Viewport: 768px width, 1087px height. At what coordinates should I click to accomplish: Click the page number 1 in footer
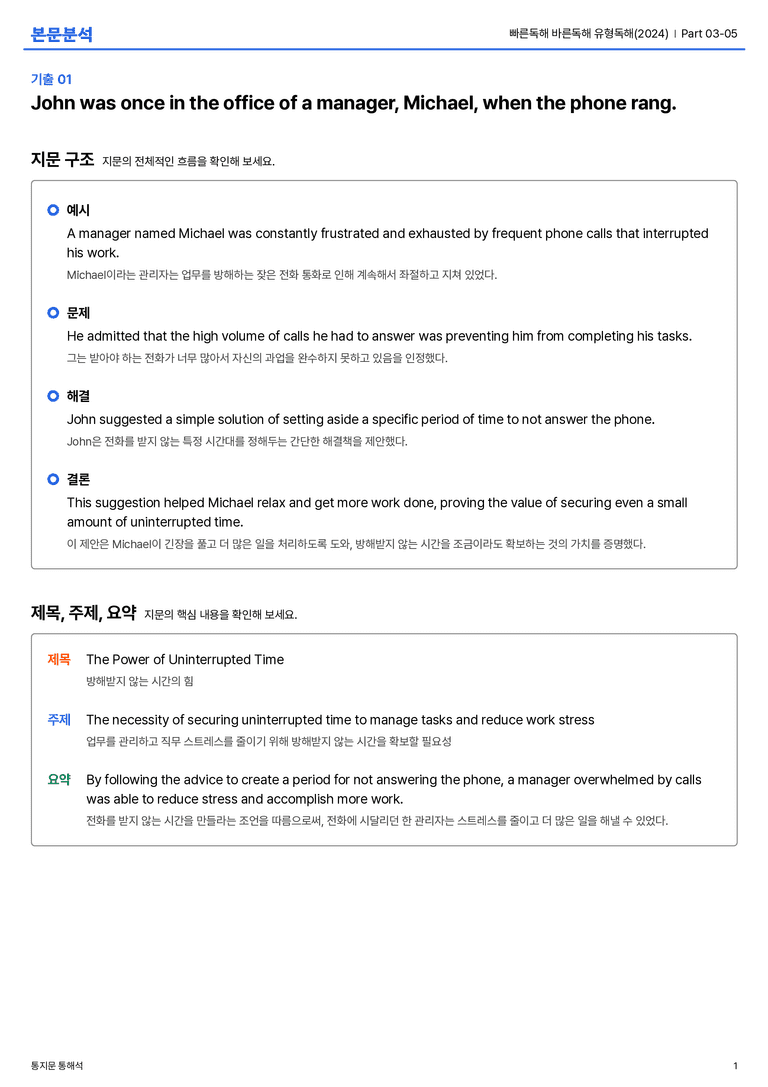[735, 1066]
